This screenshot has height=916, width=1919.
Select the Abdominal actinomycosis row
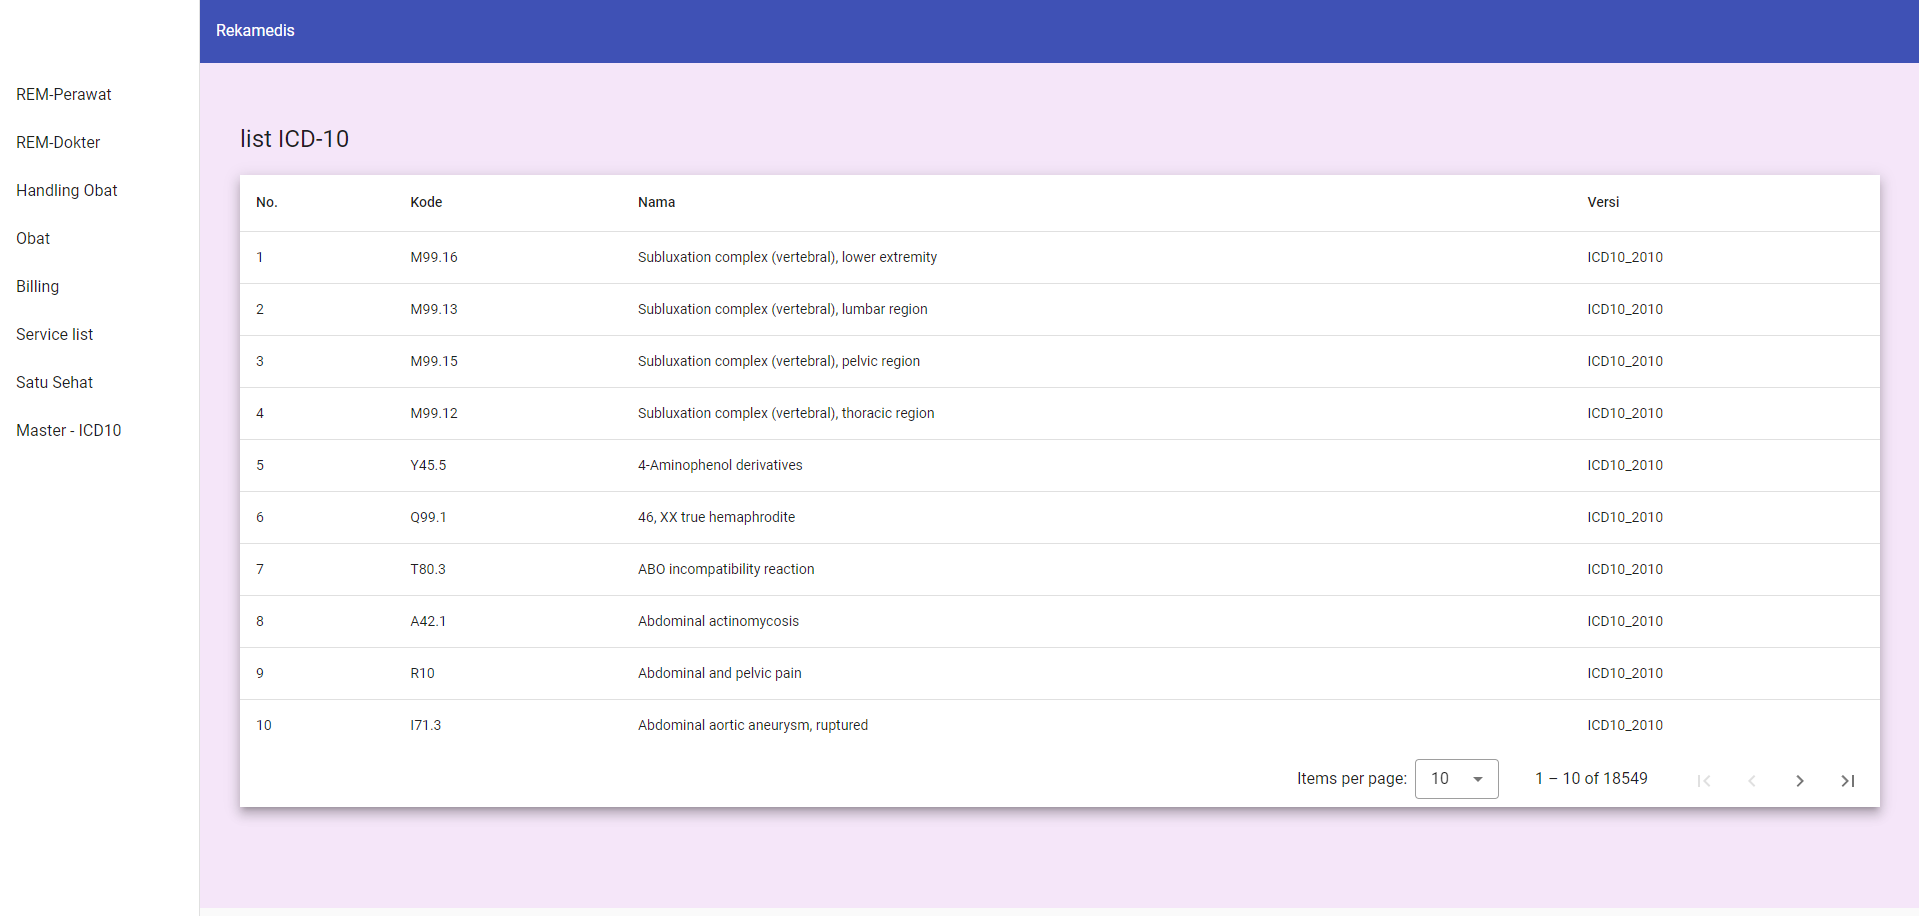pos(718,621)
